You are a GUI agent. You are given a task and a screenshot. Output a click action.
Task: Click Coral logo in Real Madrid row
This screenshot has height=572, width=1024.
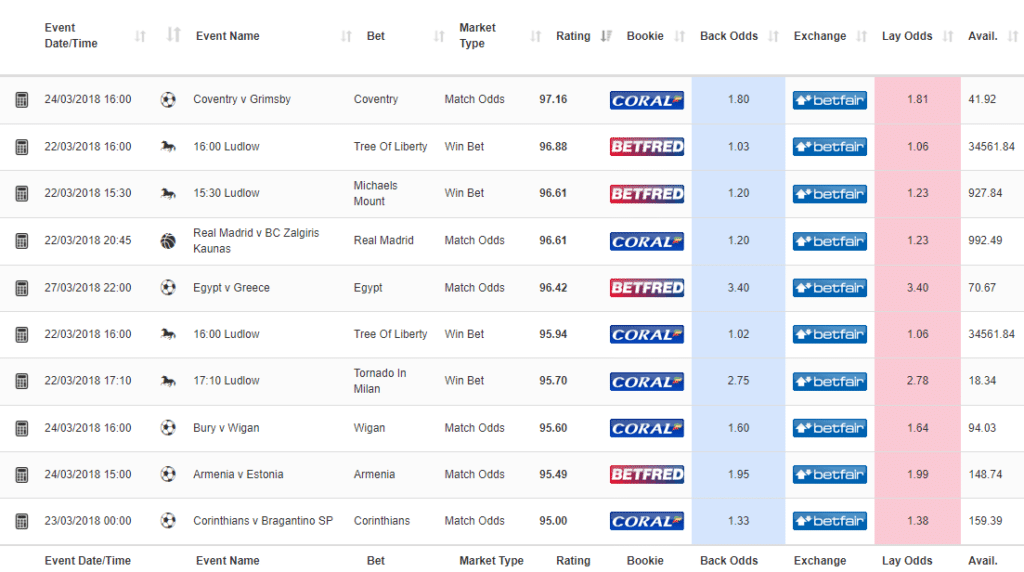647,241
